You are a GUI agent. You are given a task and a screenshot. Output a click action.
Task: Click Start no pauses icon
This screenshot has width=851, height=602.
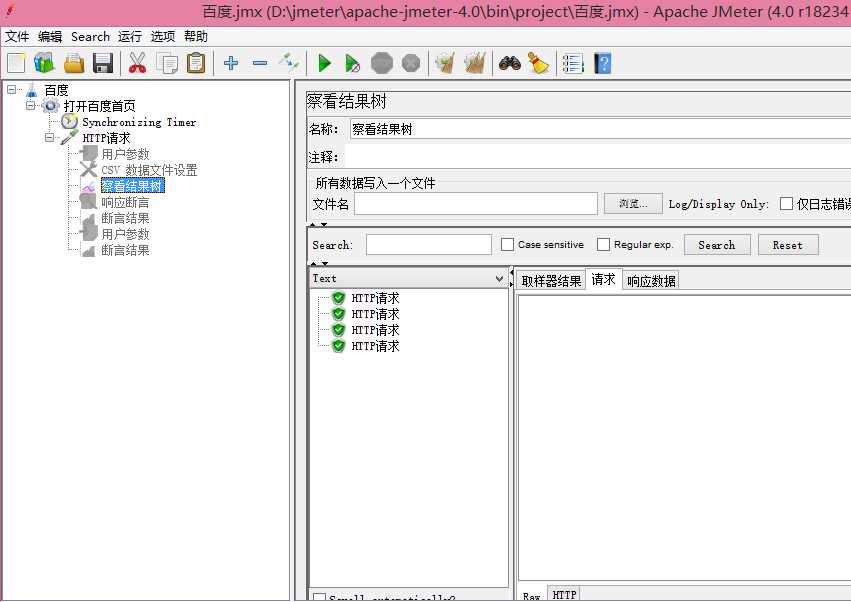(353, 64)
